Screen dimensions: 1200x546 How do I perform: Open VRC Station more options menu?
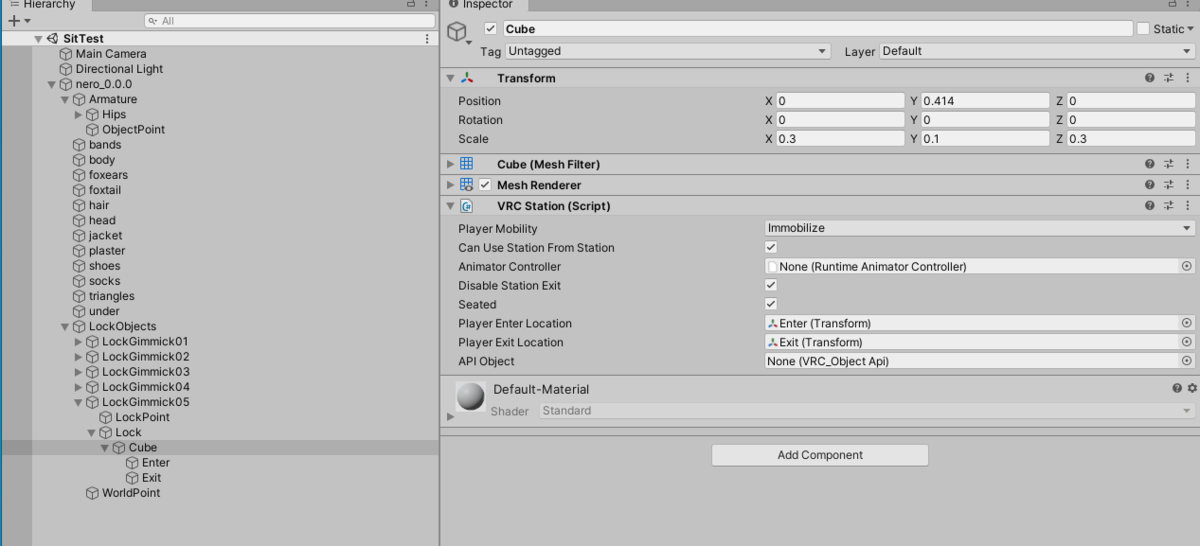[1188, 206]
